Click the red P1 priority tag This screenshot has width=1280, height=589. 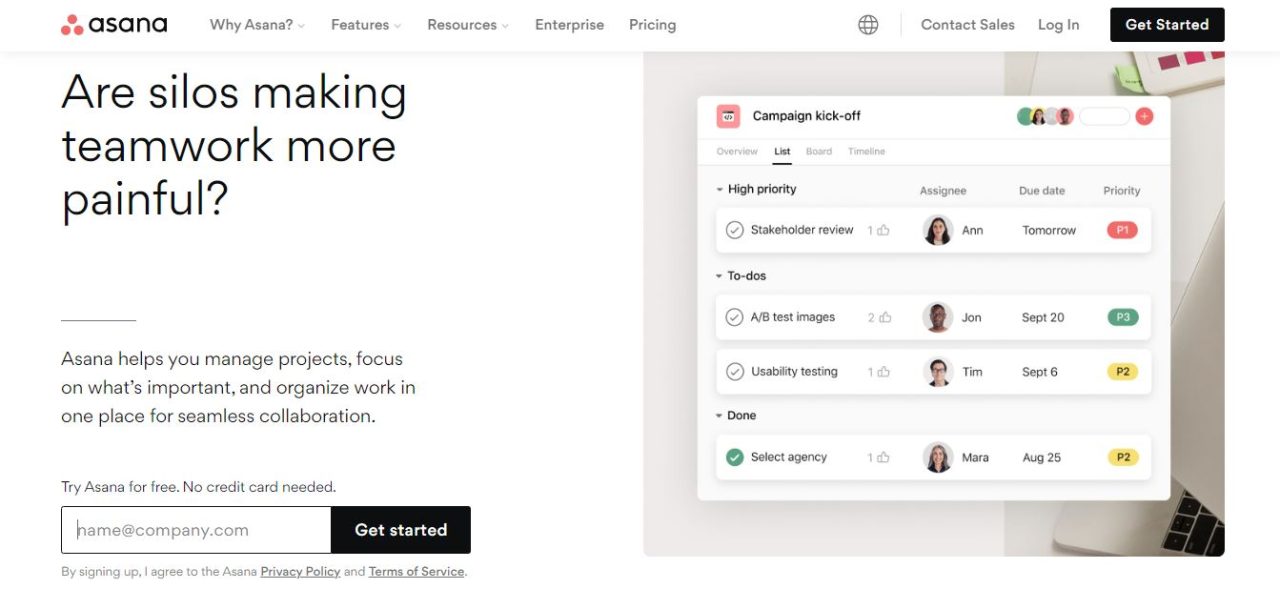[1121, 229]
